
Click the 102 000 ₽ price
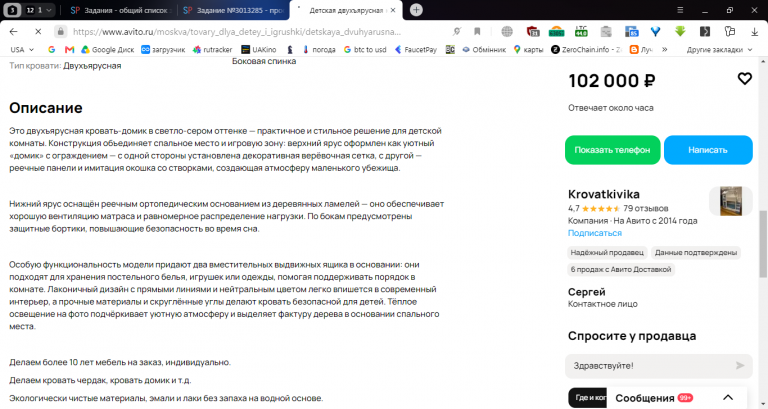click(611, 81)
